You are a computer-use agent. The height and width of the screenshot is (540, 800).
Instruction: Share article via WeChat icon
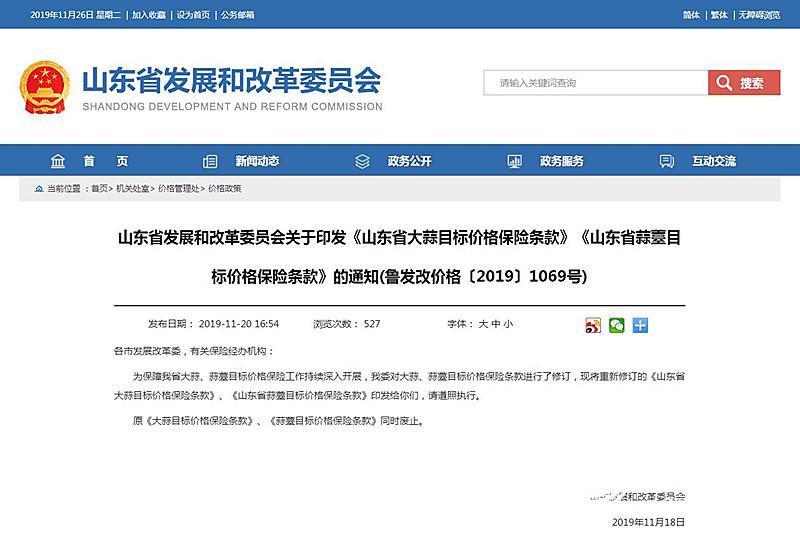coord(617,325)
